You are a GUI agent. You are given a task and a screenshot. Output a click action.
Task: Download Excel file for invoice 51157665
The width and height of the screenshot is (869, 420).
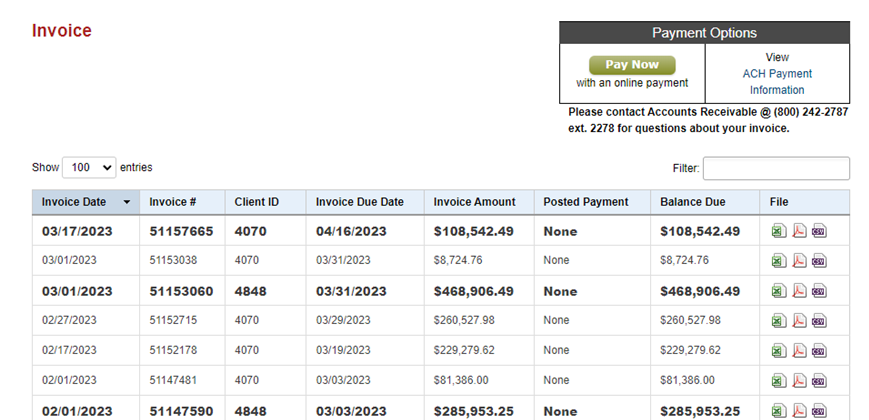coord(778,232)
